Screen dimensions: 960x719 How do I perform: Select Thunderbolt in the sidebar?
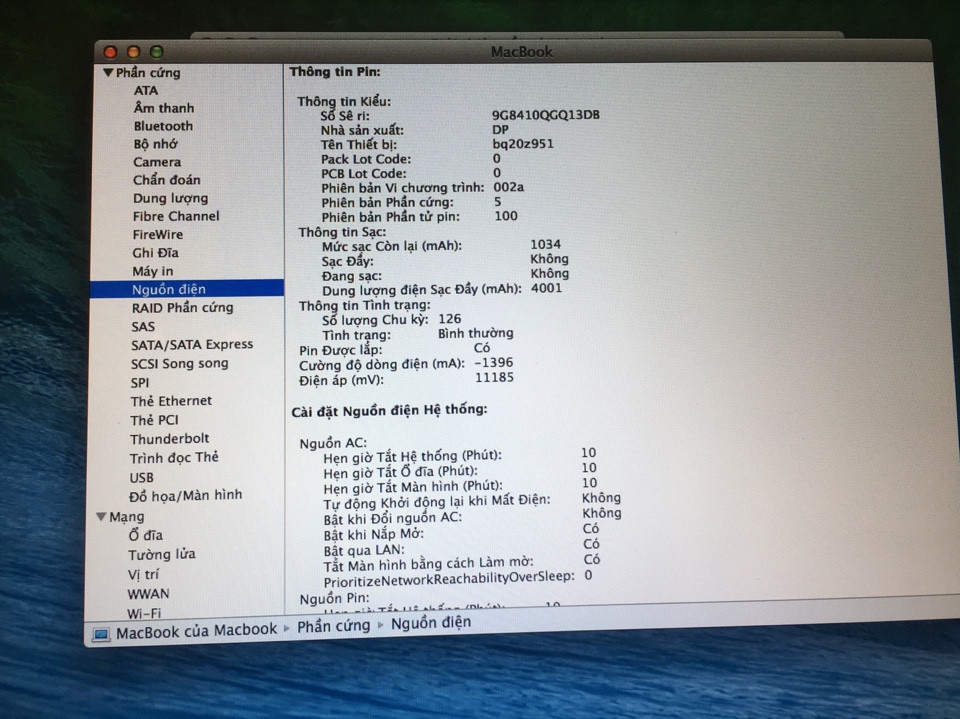169,439
